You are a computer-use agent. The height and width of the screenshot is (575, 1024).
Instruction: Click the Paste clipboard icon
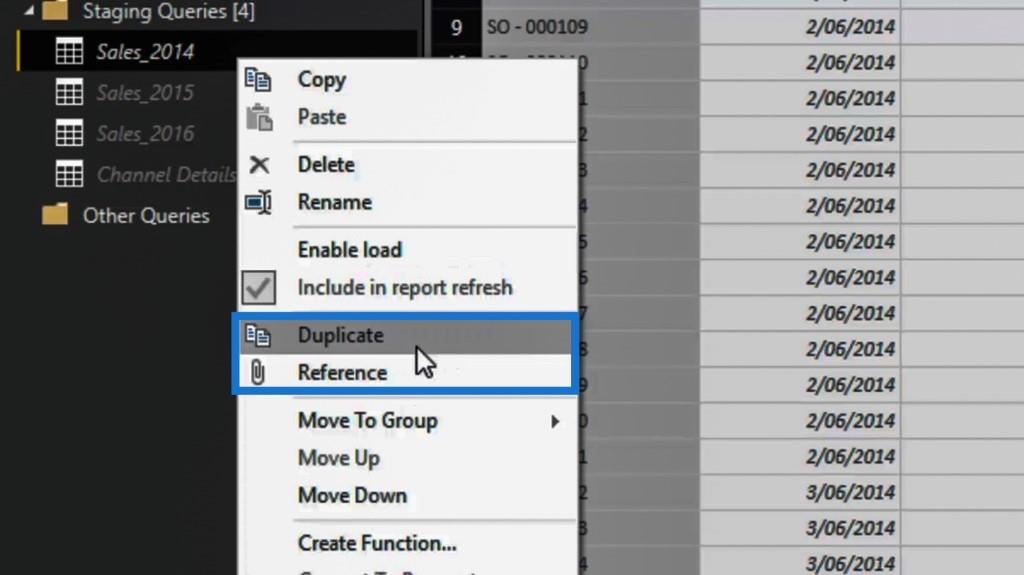point(259,118)
